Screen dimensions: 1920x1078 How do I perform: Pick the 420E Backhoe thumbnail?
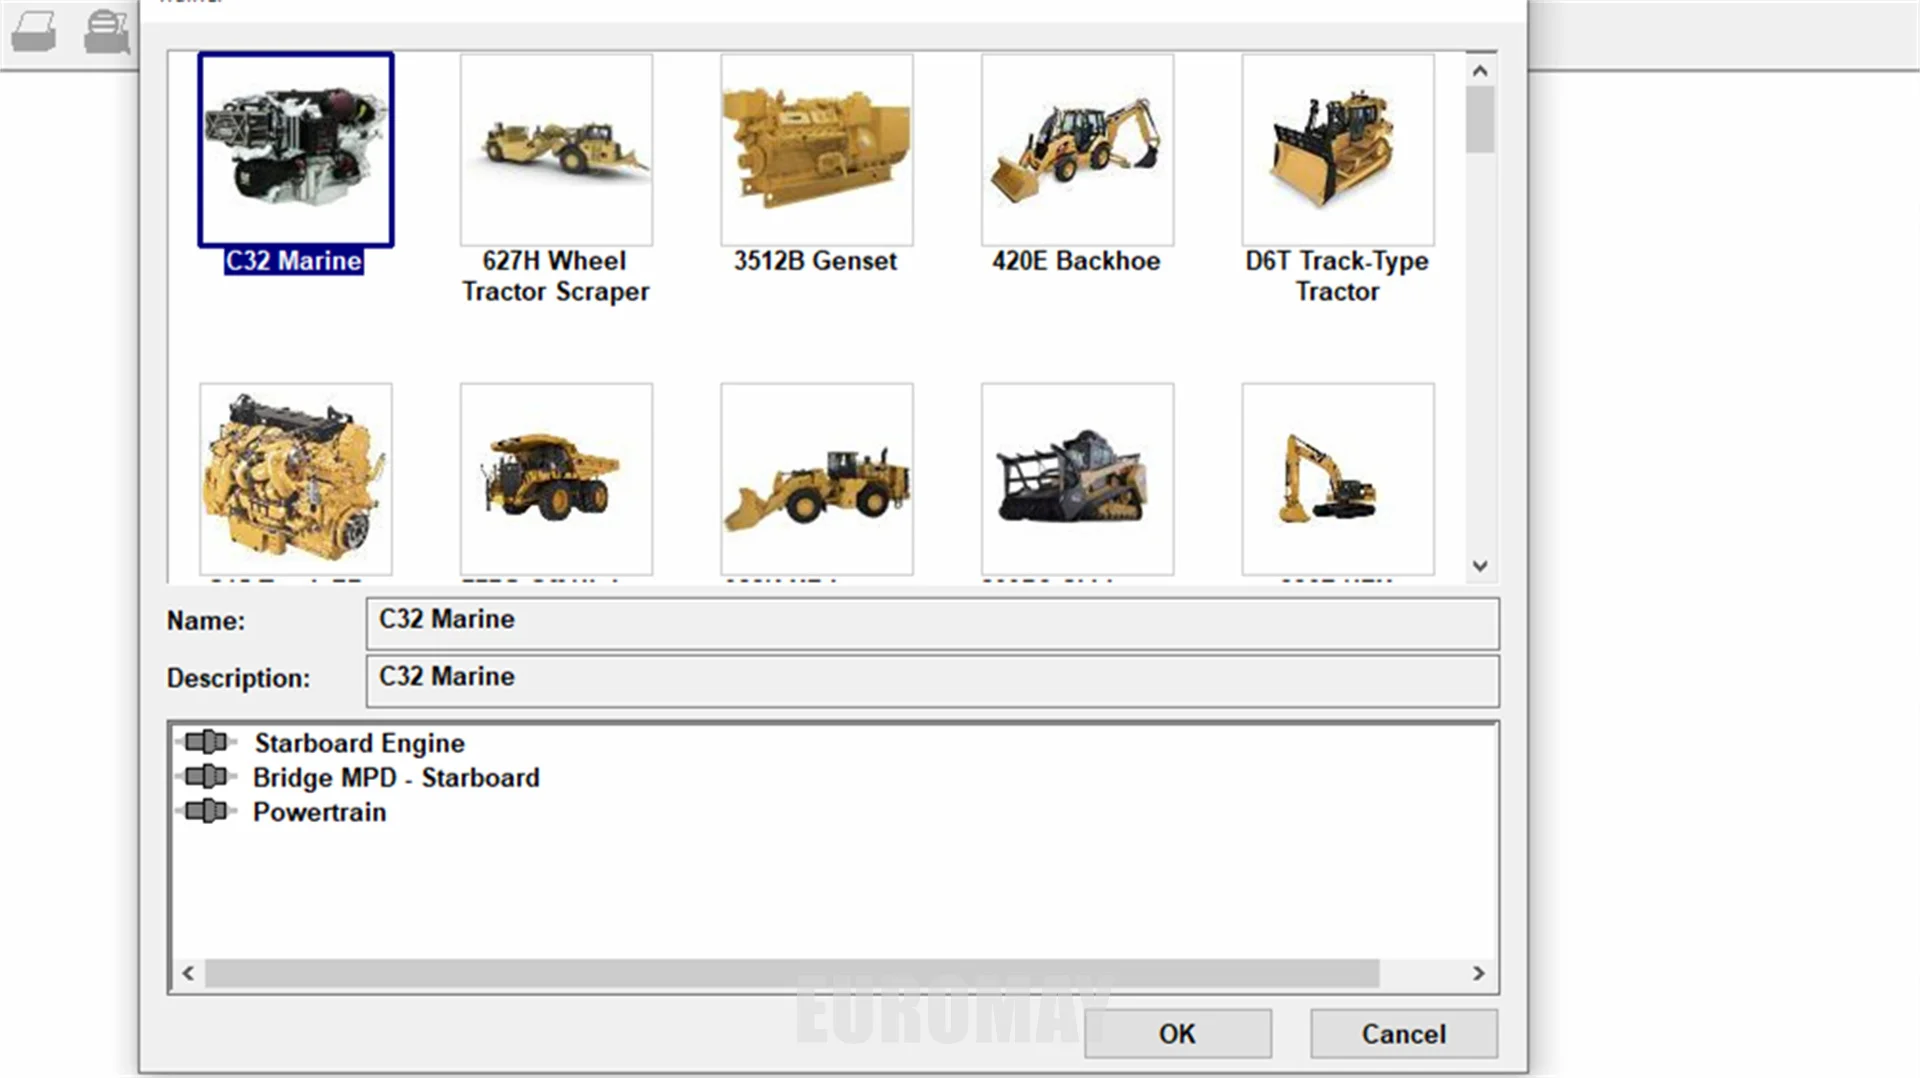(1077, 150)
